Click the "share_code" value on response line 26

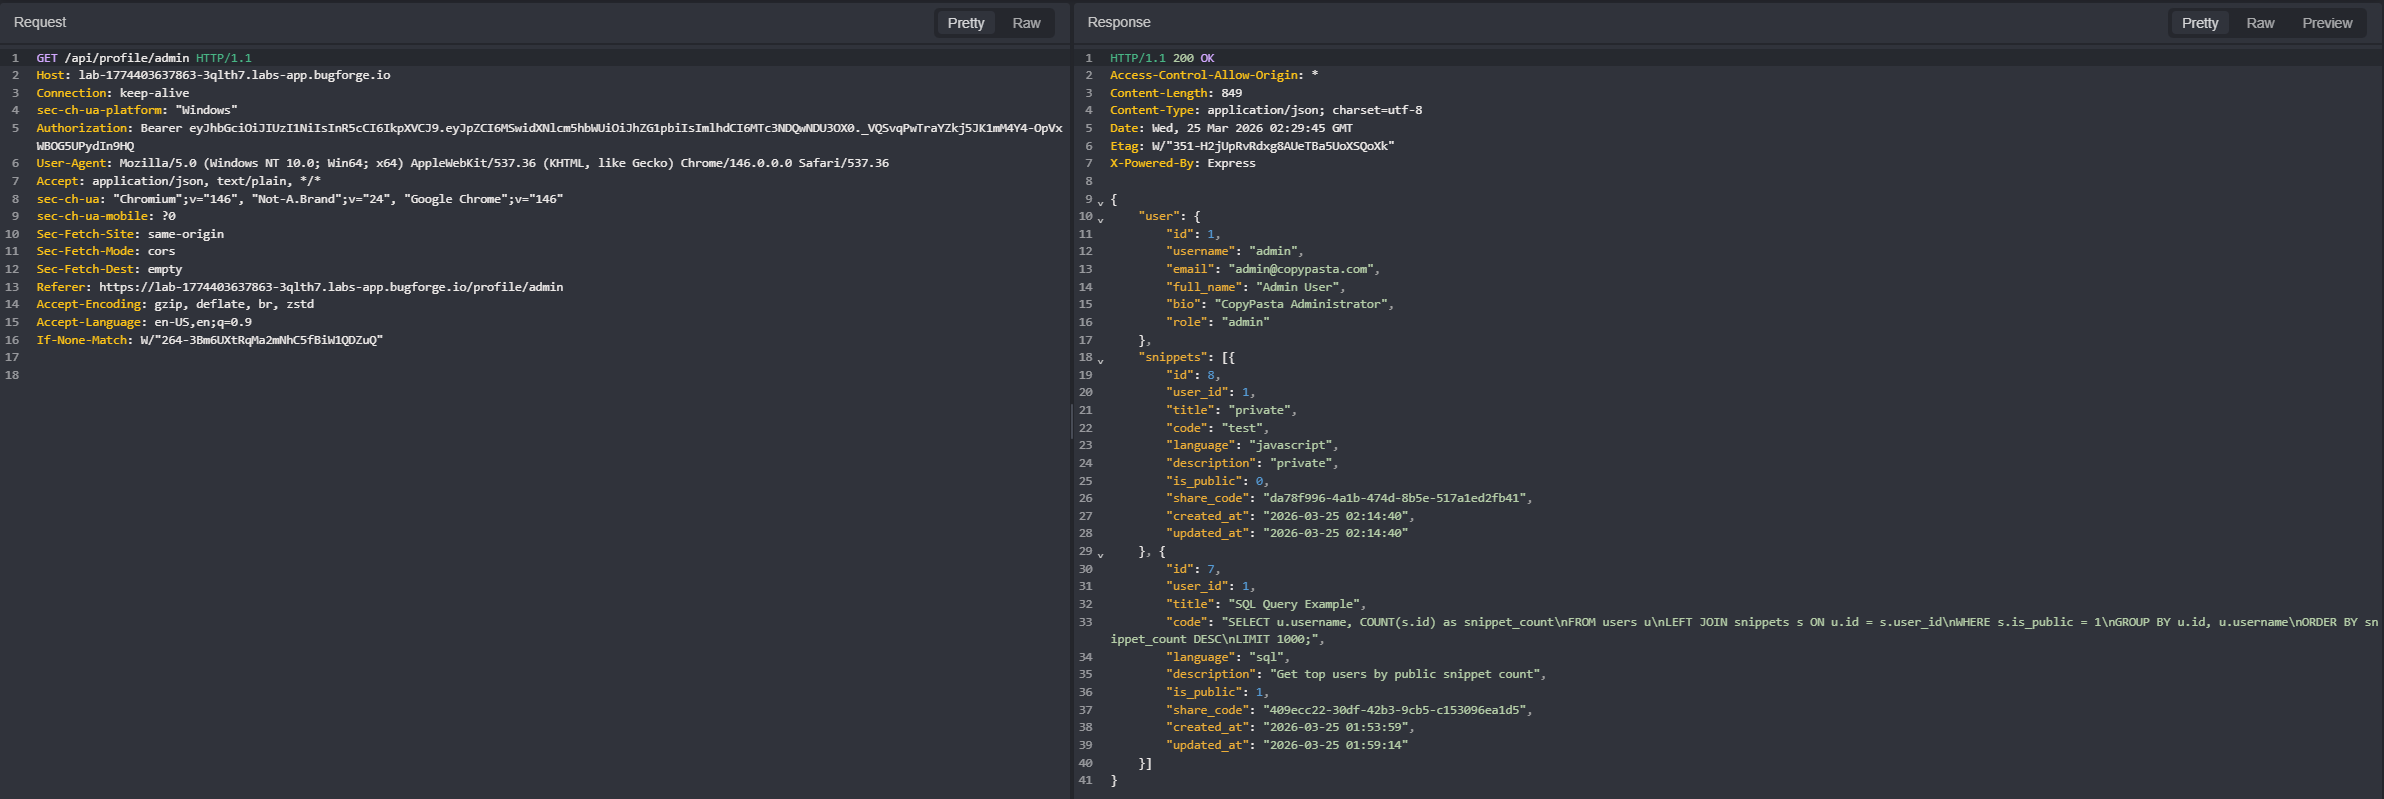coord(1394,498)
